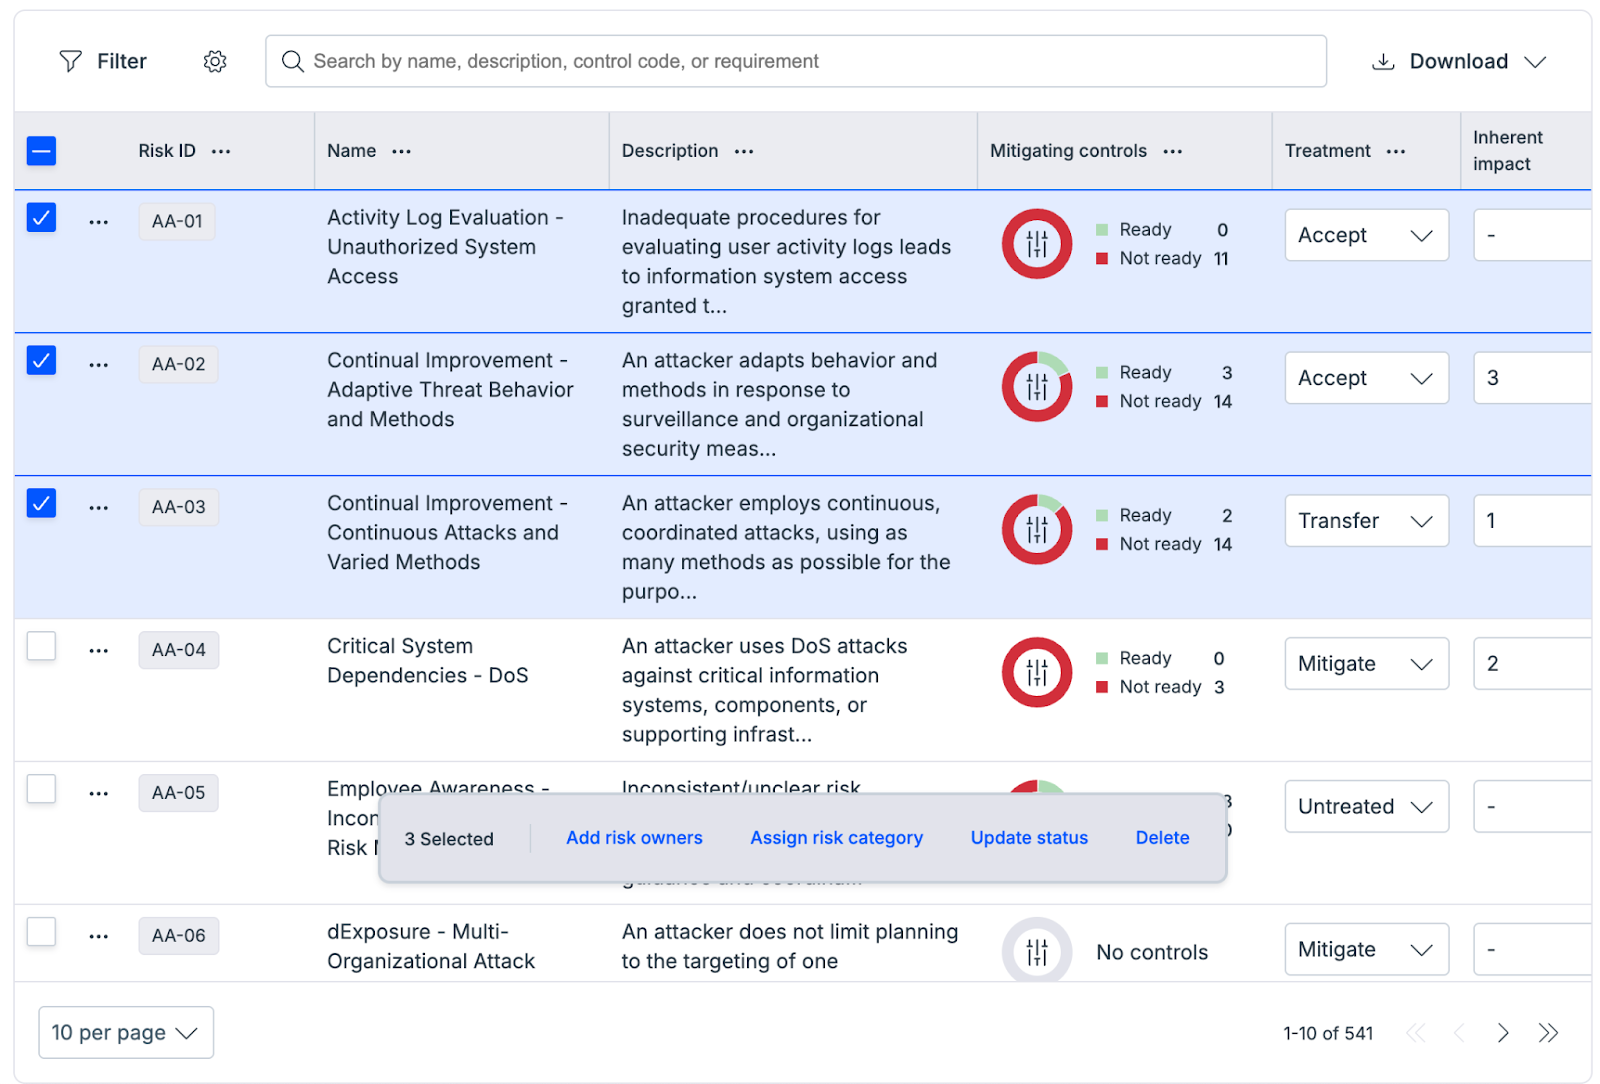
Task: Check the AA-04 row checkbox
Action: 41,646
